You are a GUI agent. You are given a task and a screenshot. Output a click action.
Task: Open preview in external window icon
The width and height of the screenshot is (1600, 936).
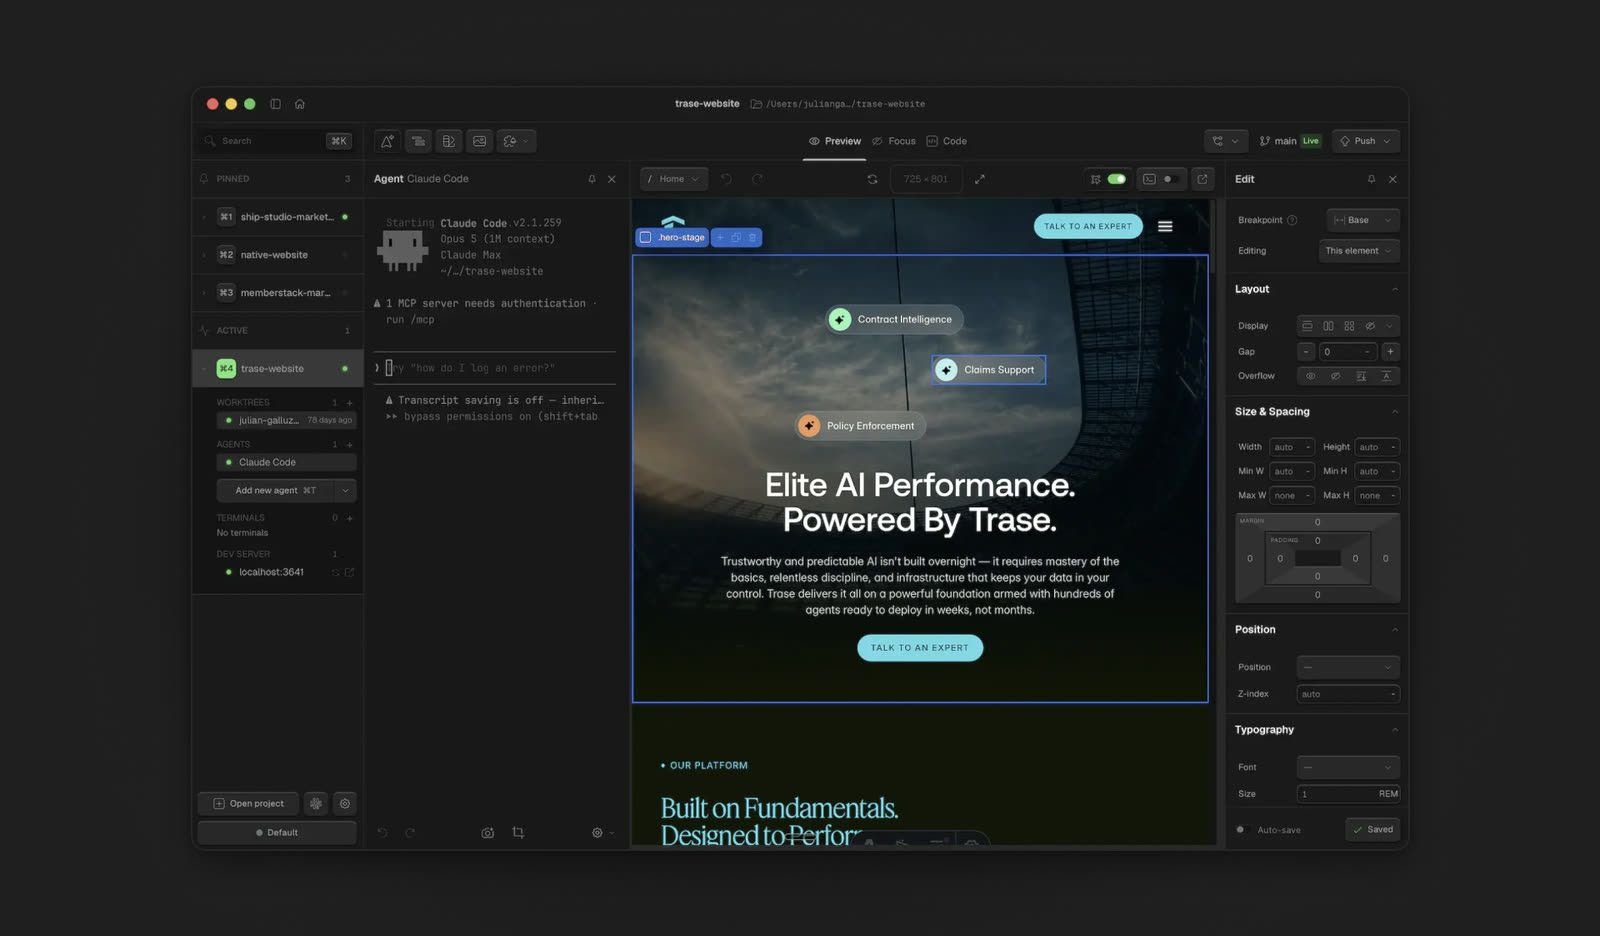pyautogui.click(x=1202, y=179)
